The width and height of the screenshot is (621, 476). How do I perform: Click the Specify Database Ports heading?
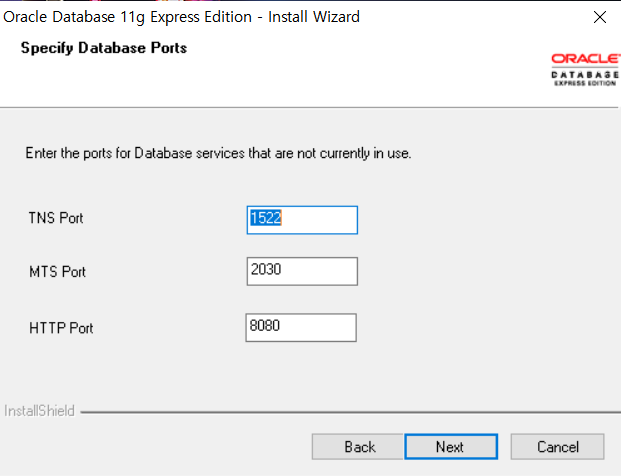[x=104, y=48]
